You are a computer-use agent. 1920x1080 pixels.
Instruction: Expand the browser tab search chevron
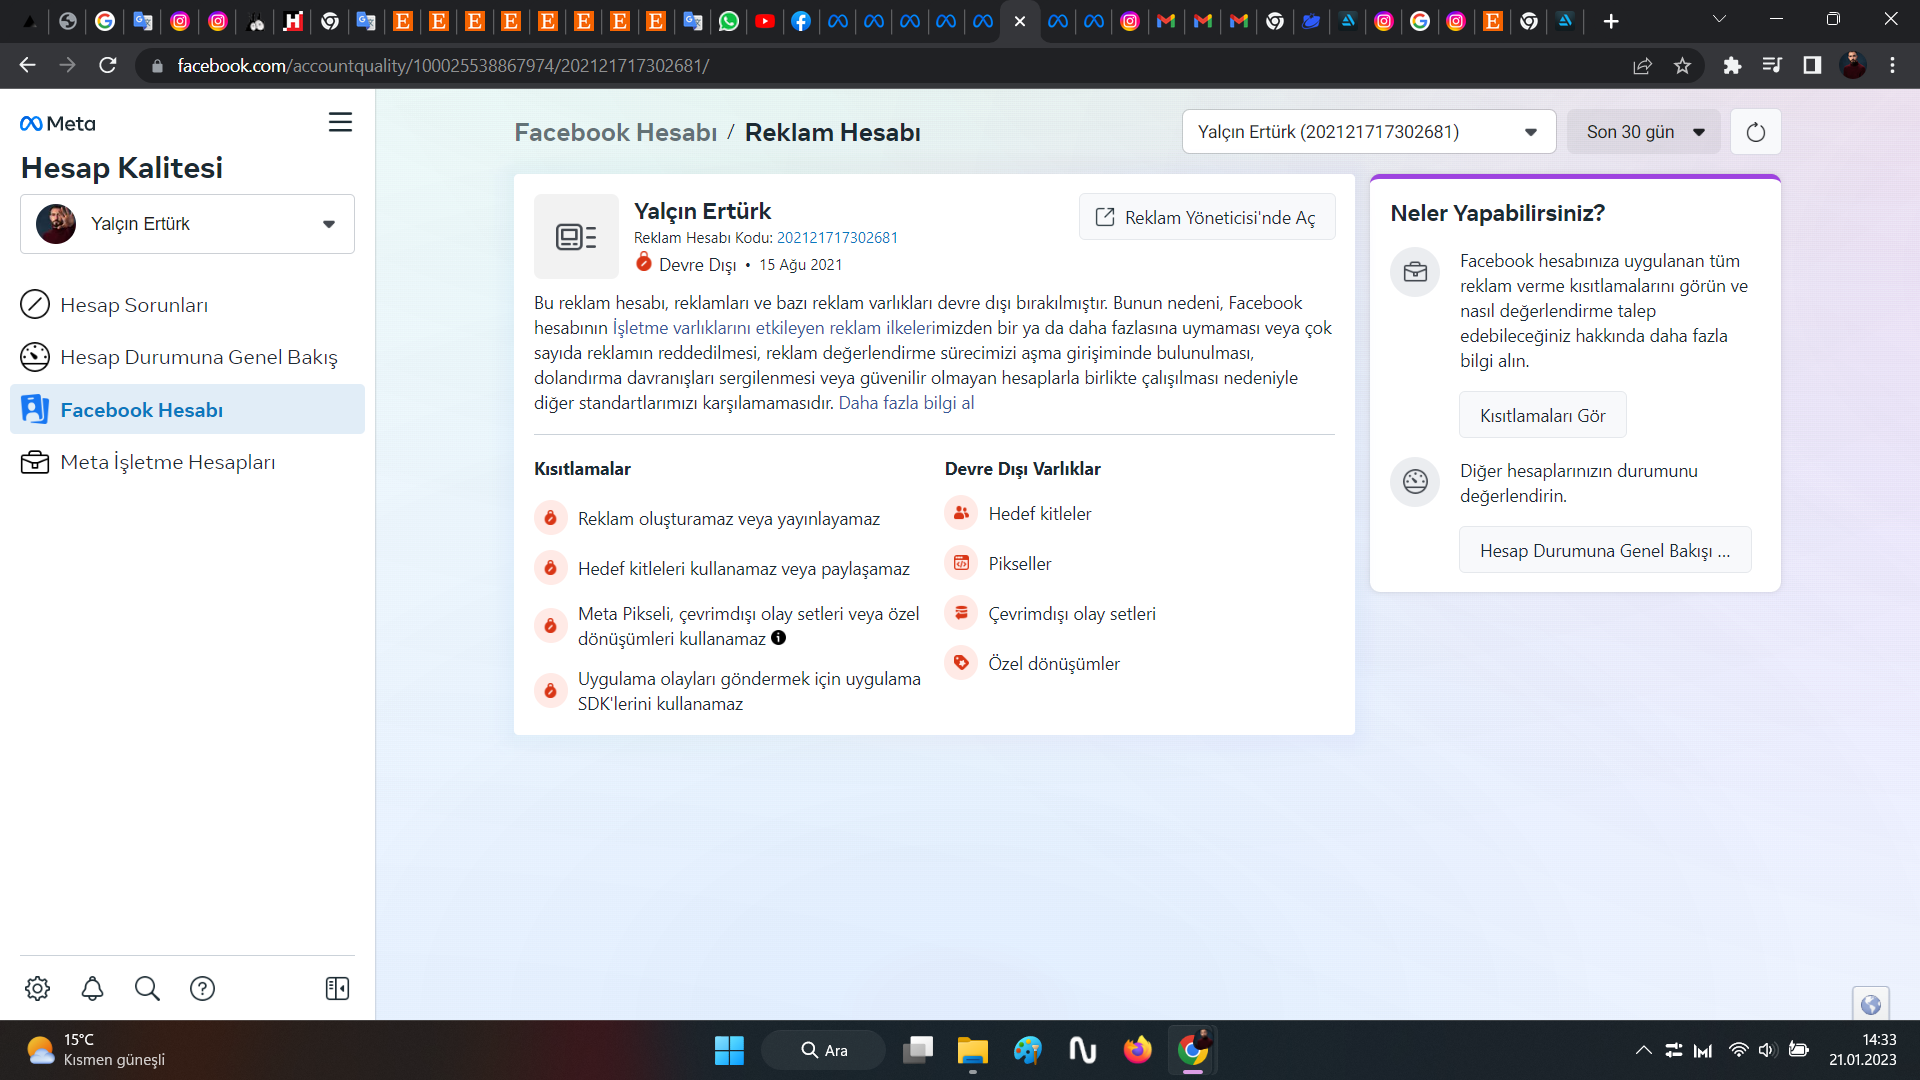(1719, 20)
